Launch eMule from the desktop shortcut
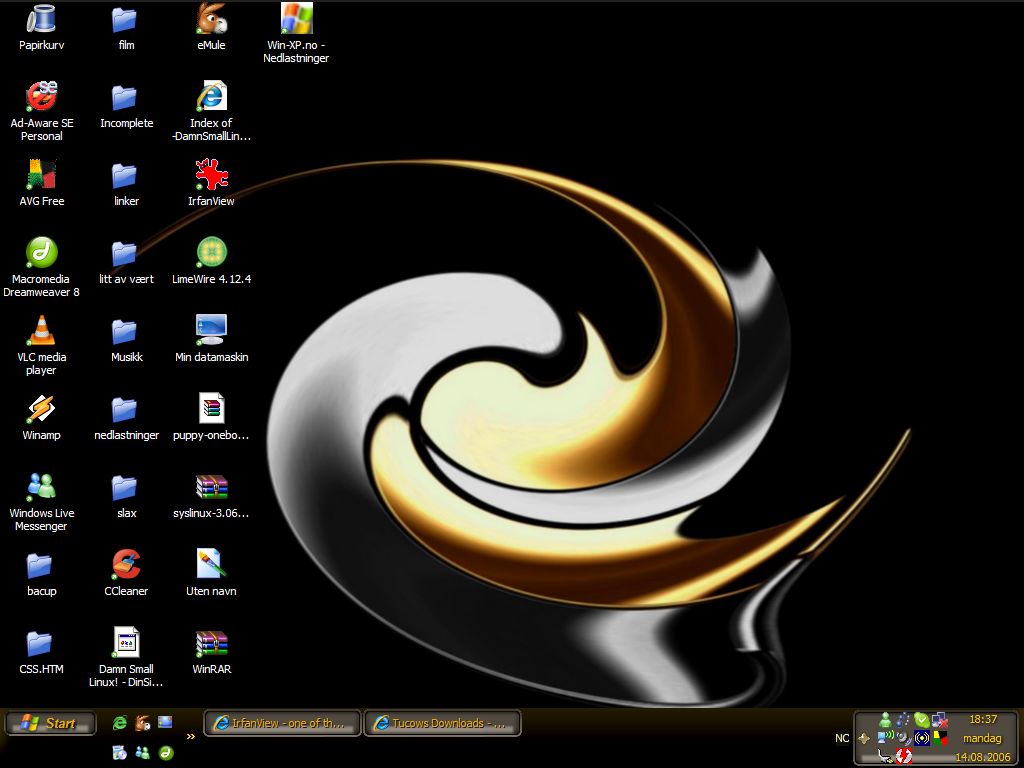This screenshot has width=1024, height=768. (211, 27)
